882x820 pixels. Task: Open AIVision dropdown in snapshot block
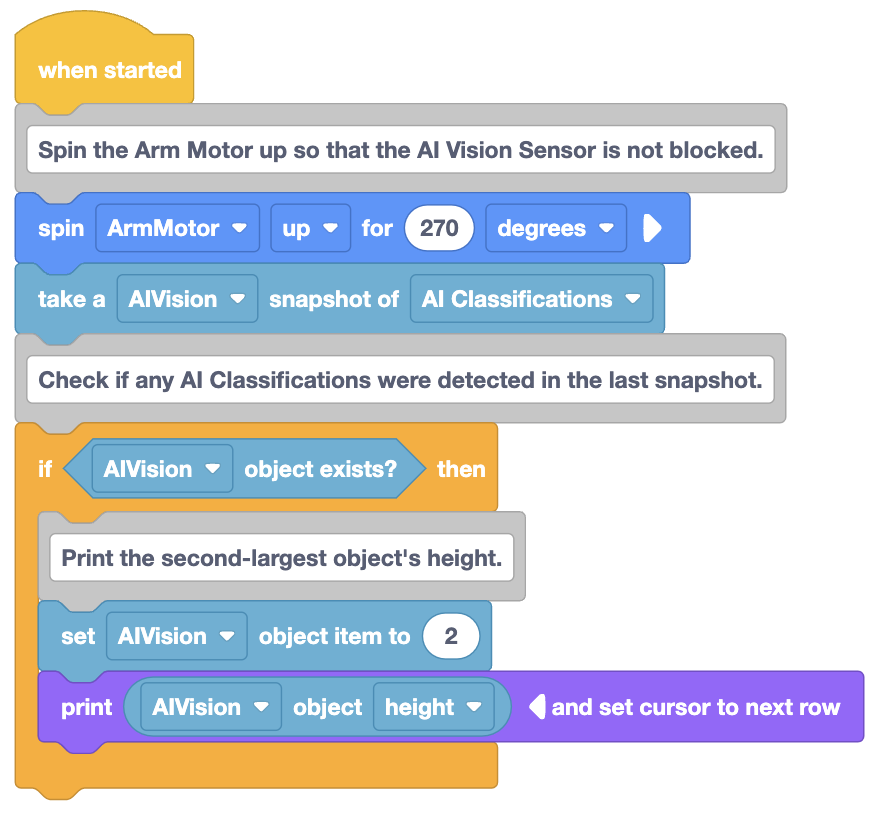187,299
